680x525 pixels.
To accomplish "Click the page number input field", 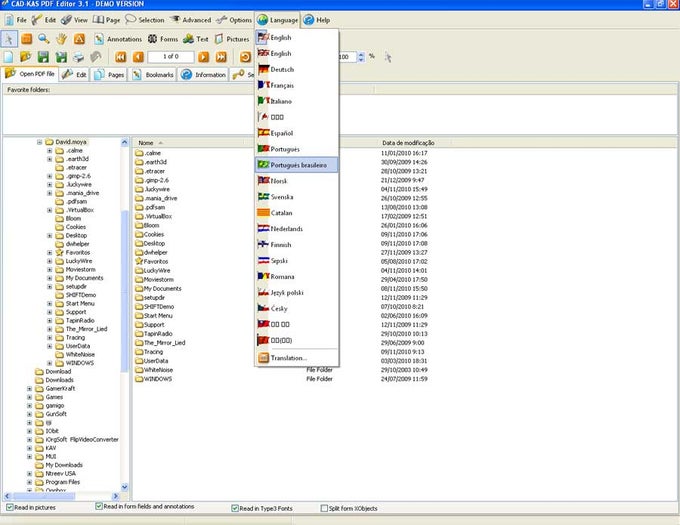I will pos(171,56).
